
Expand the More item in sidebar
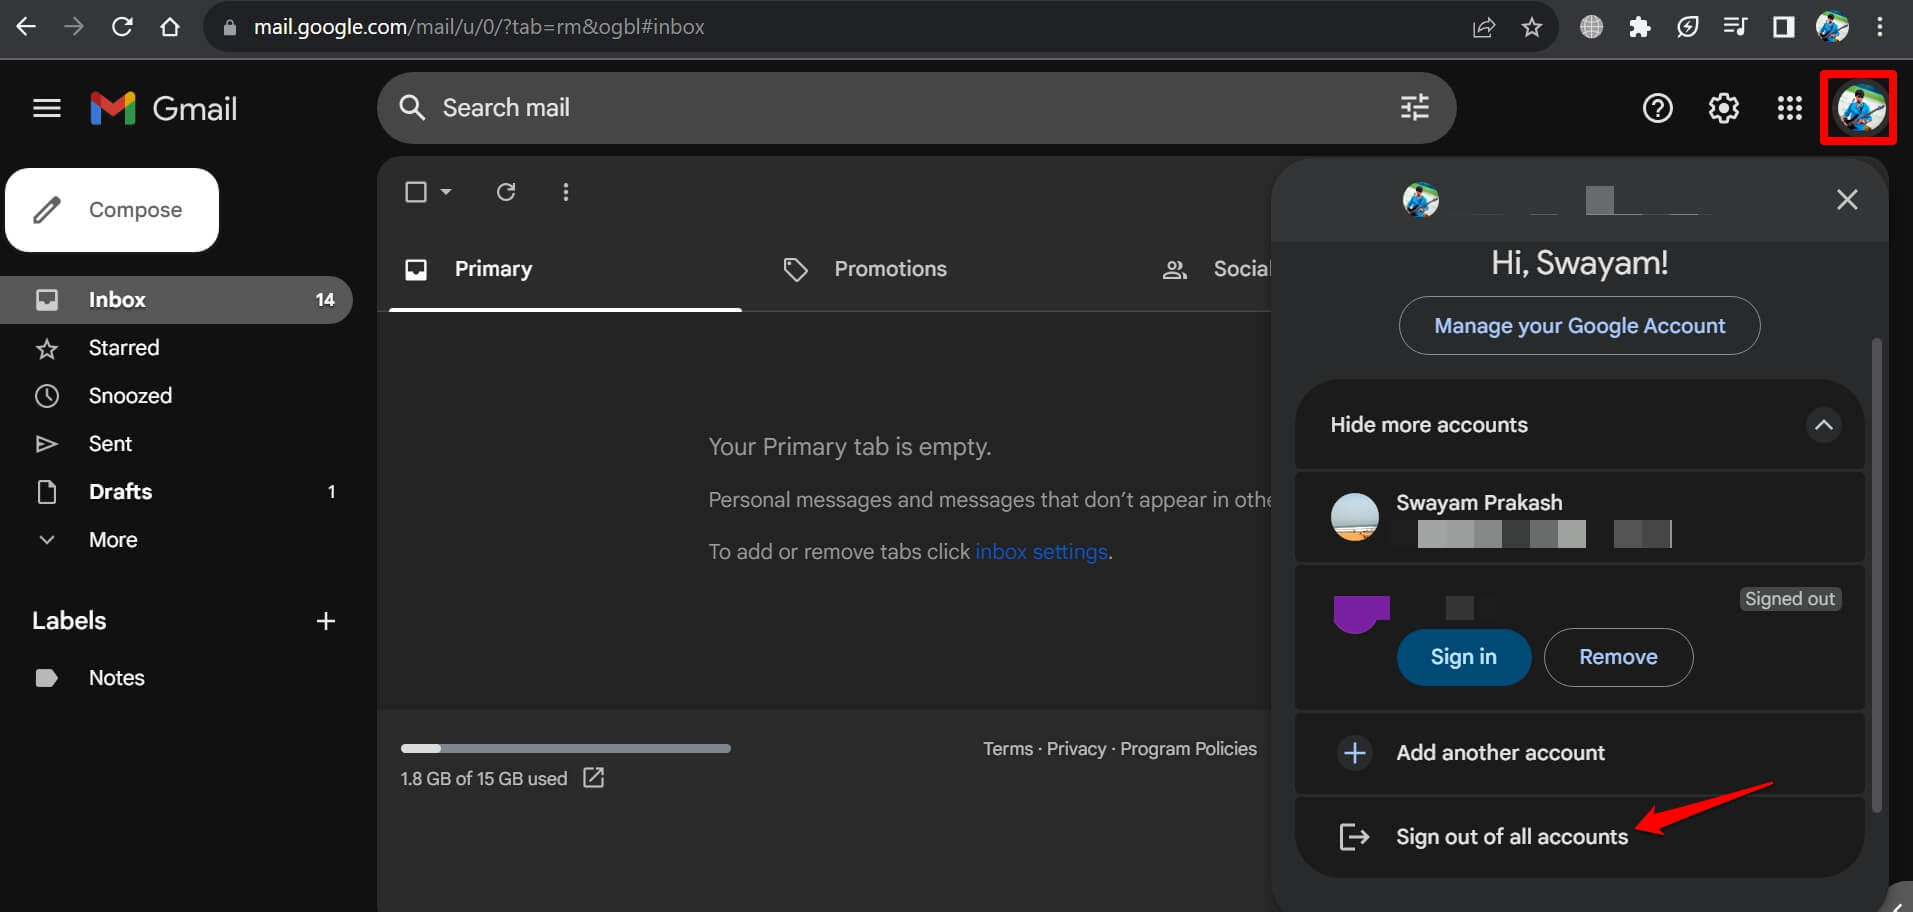[x=113, y=540]
